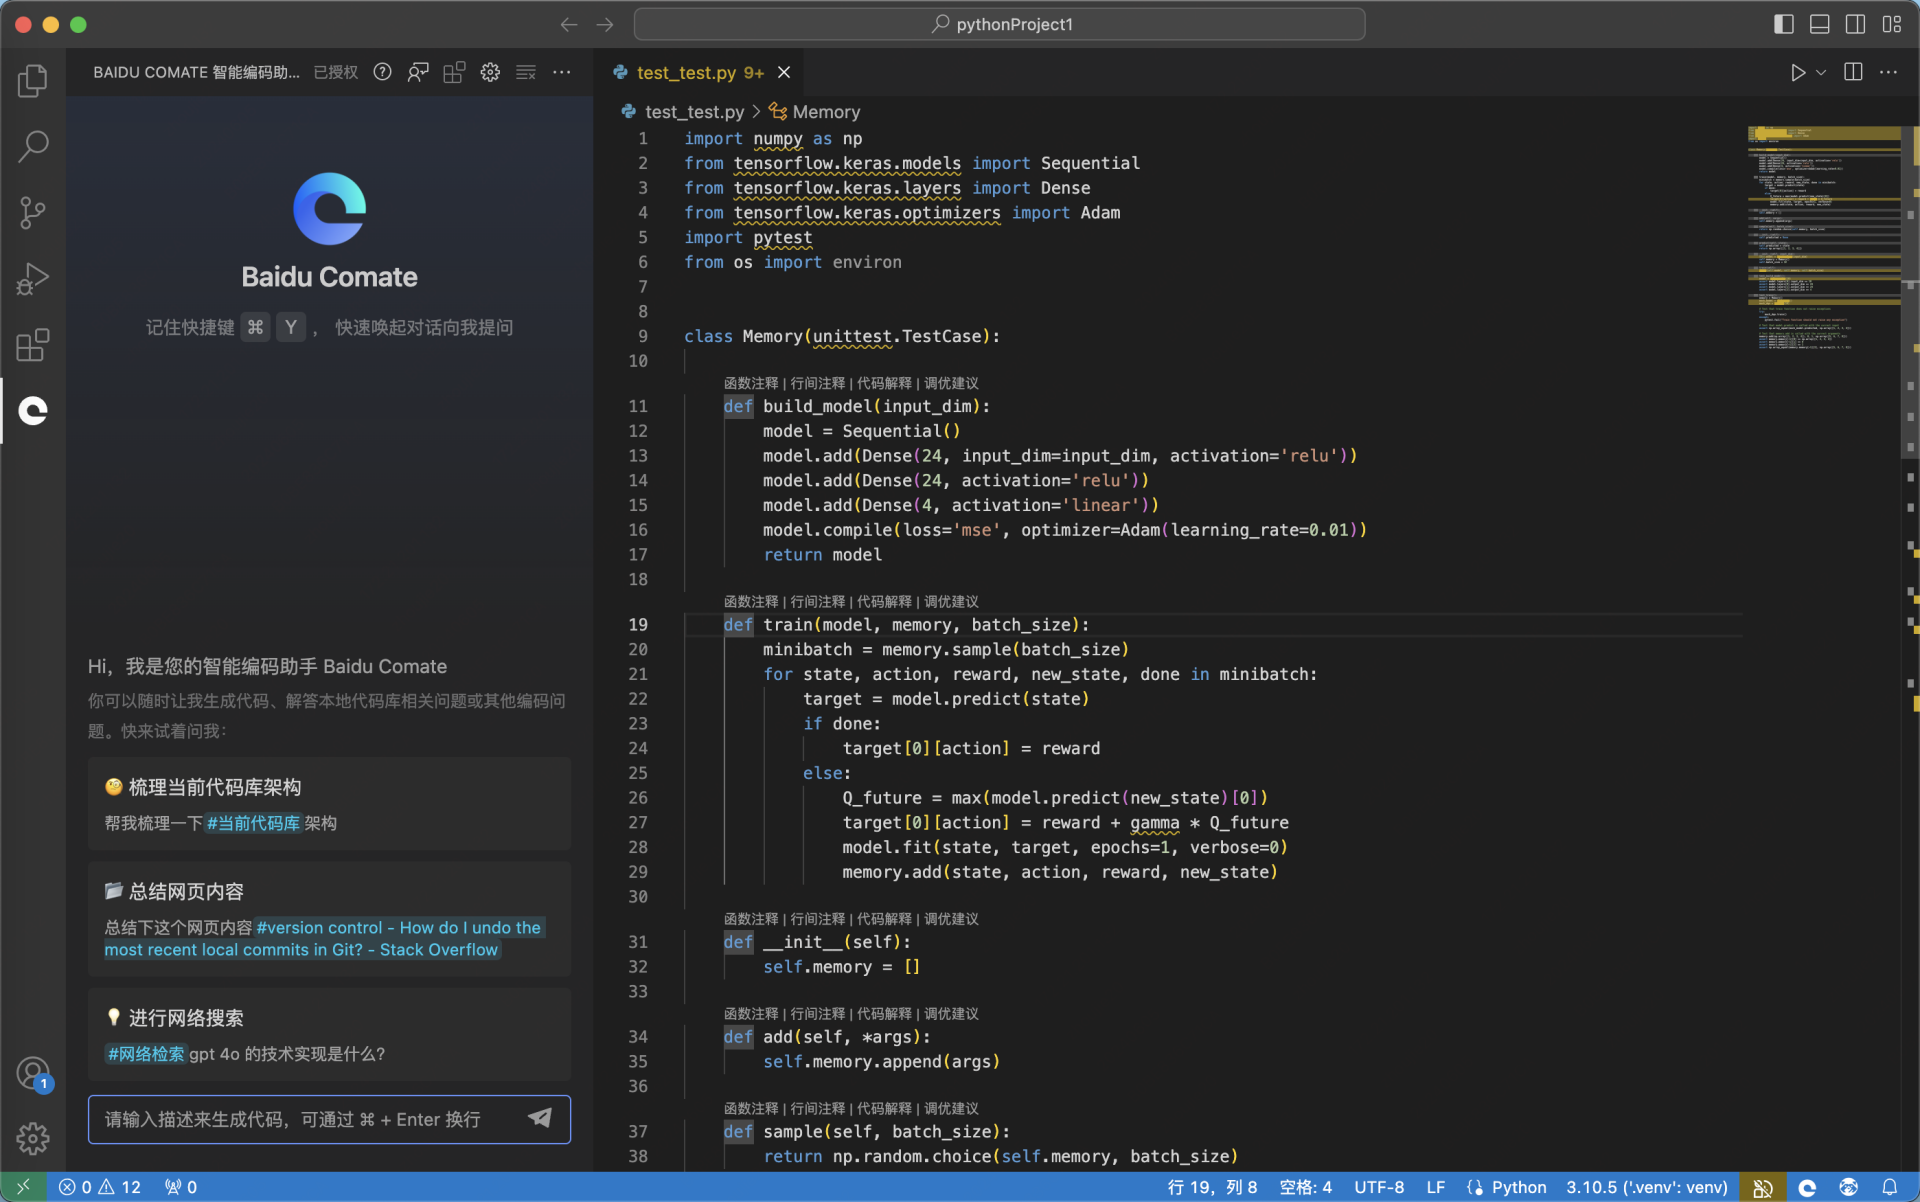1920x1202 pixels.
Task: Click 调优建议 above def train
Action: [951, 601]
